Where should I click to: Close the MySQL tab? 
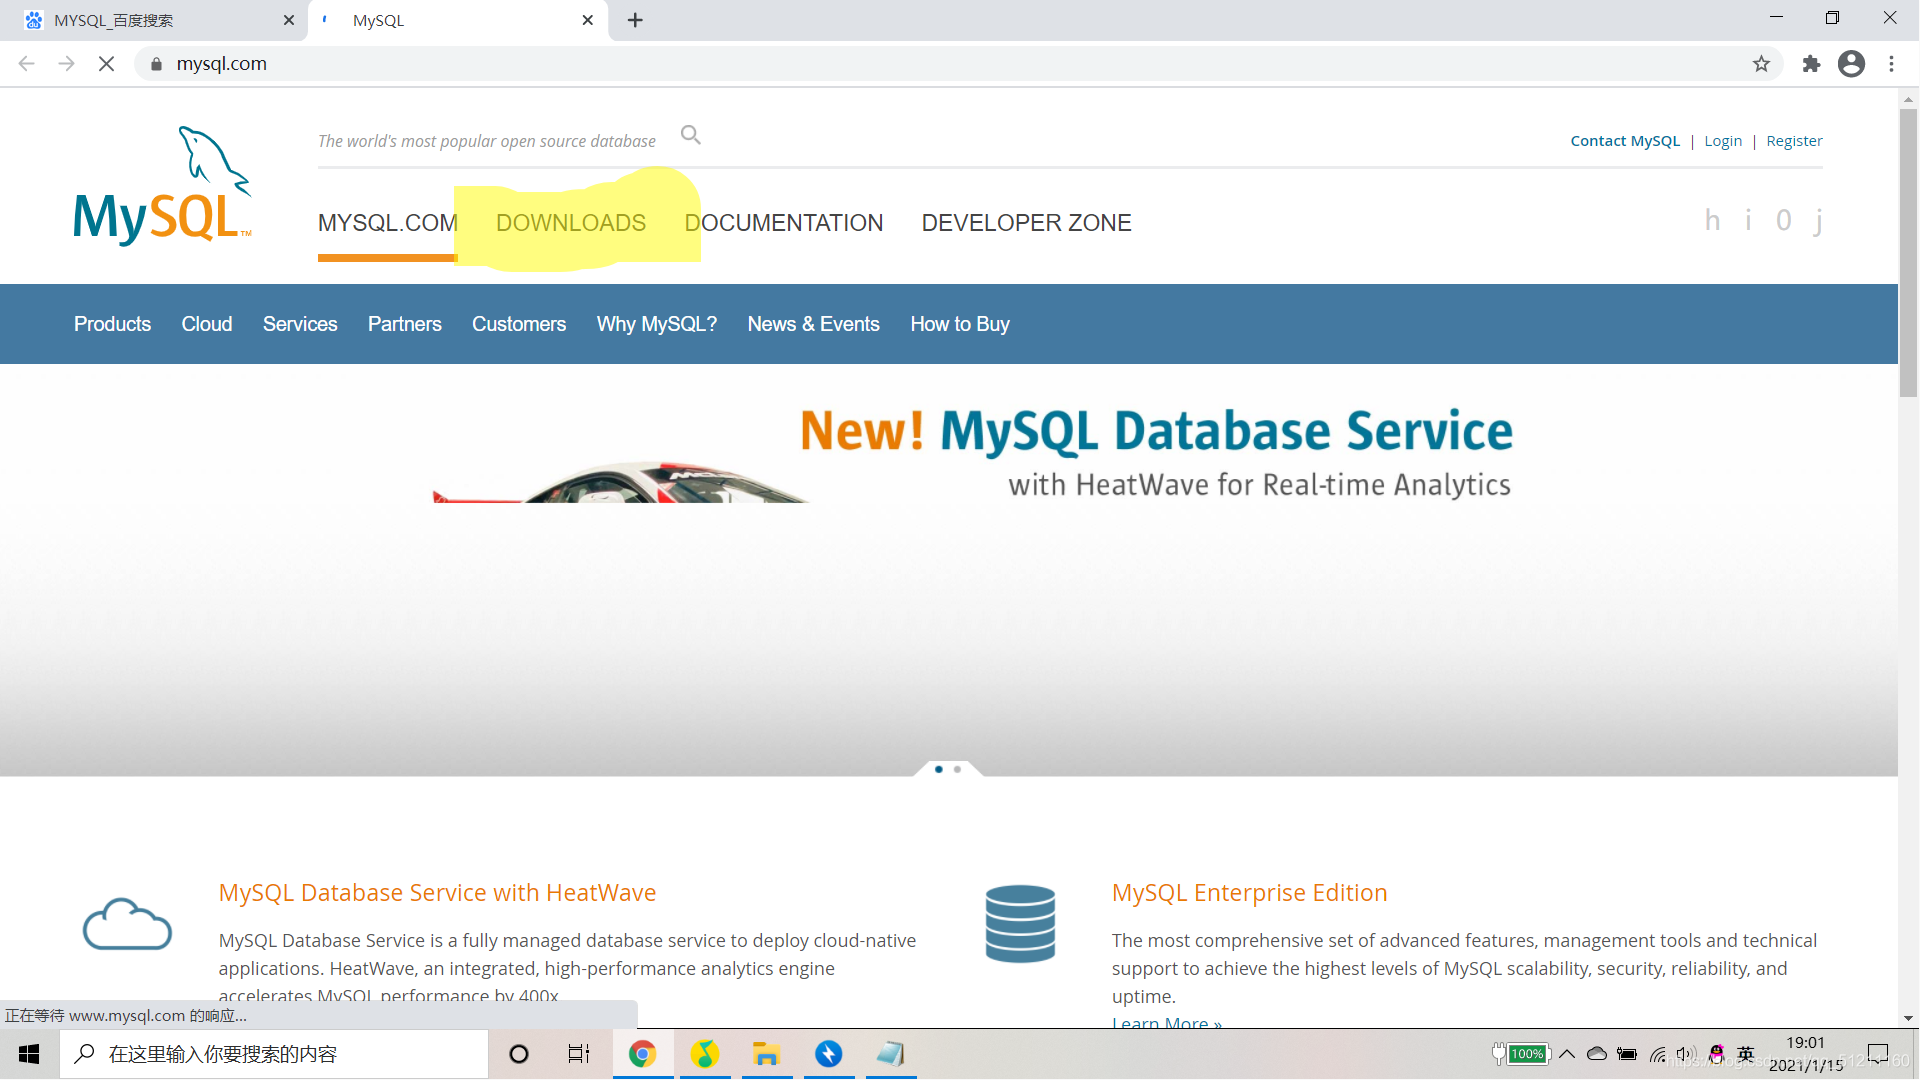point(588,20)
